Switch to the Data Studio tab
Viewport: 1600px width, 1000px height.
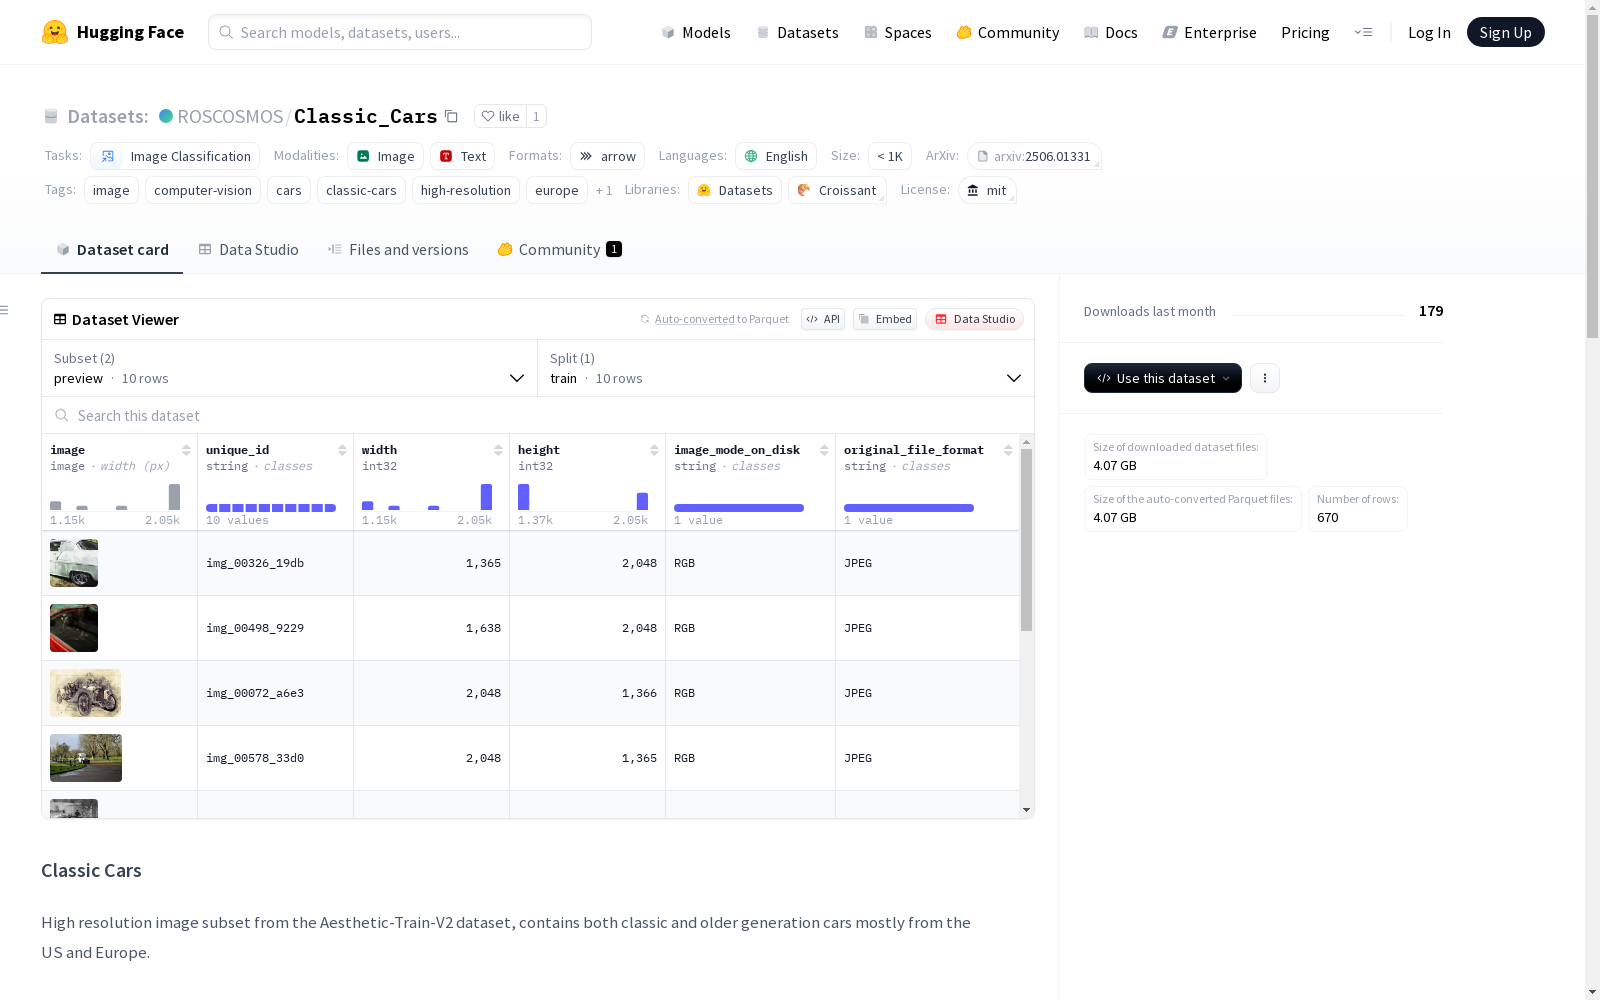[249, 250]
